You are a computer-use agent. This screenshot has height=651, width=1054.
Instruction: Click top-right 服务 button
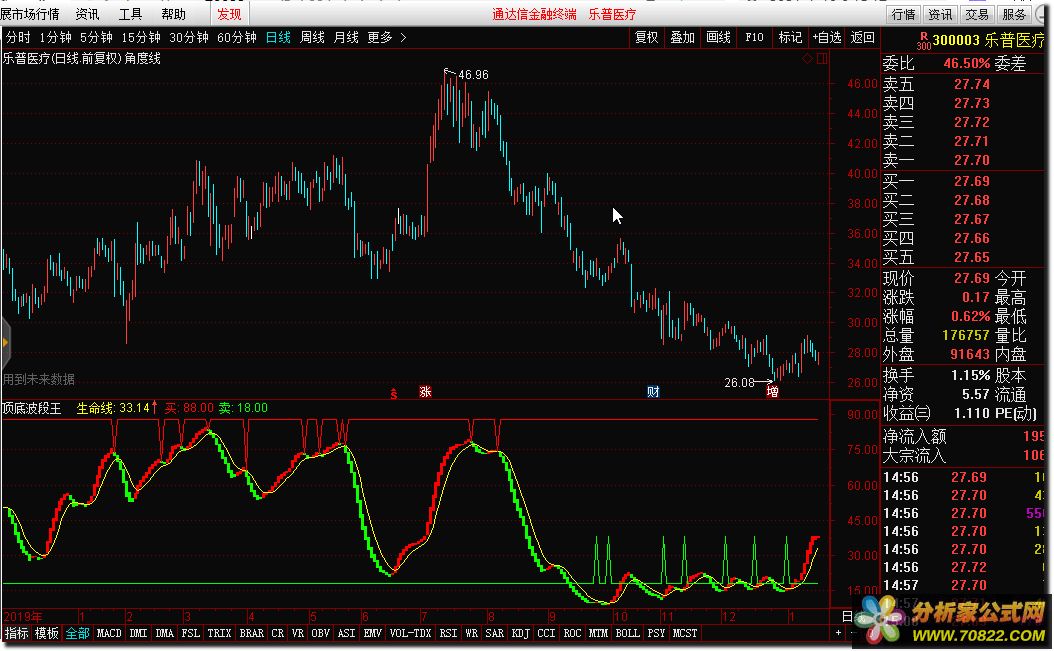click(x=1013, y=14)
